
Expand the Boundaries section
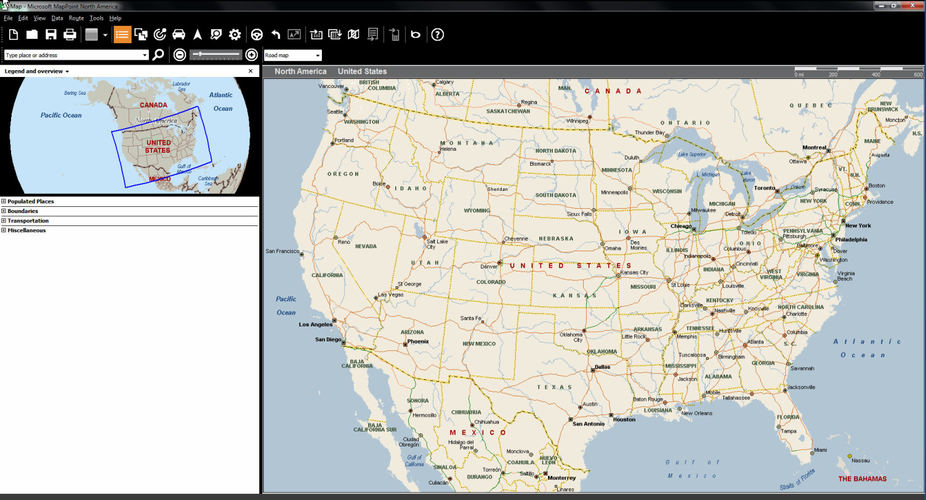click(4, 211)
